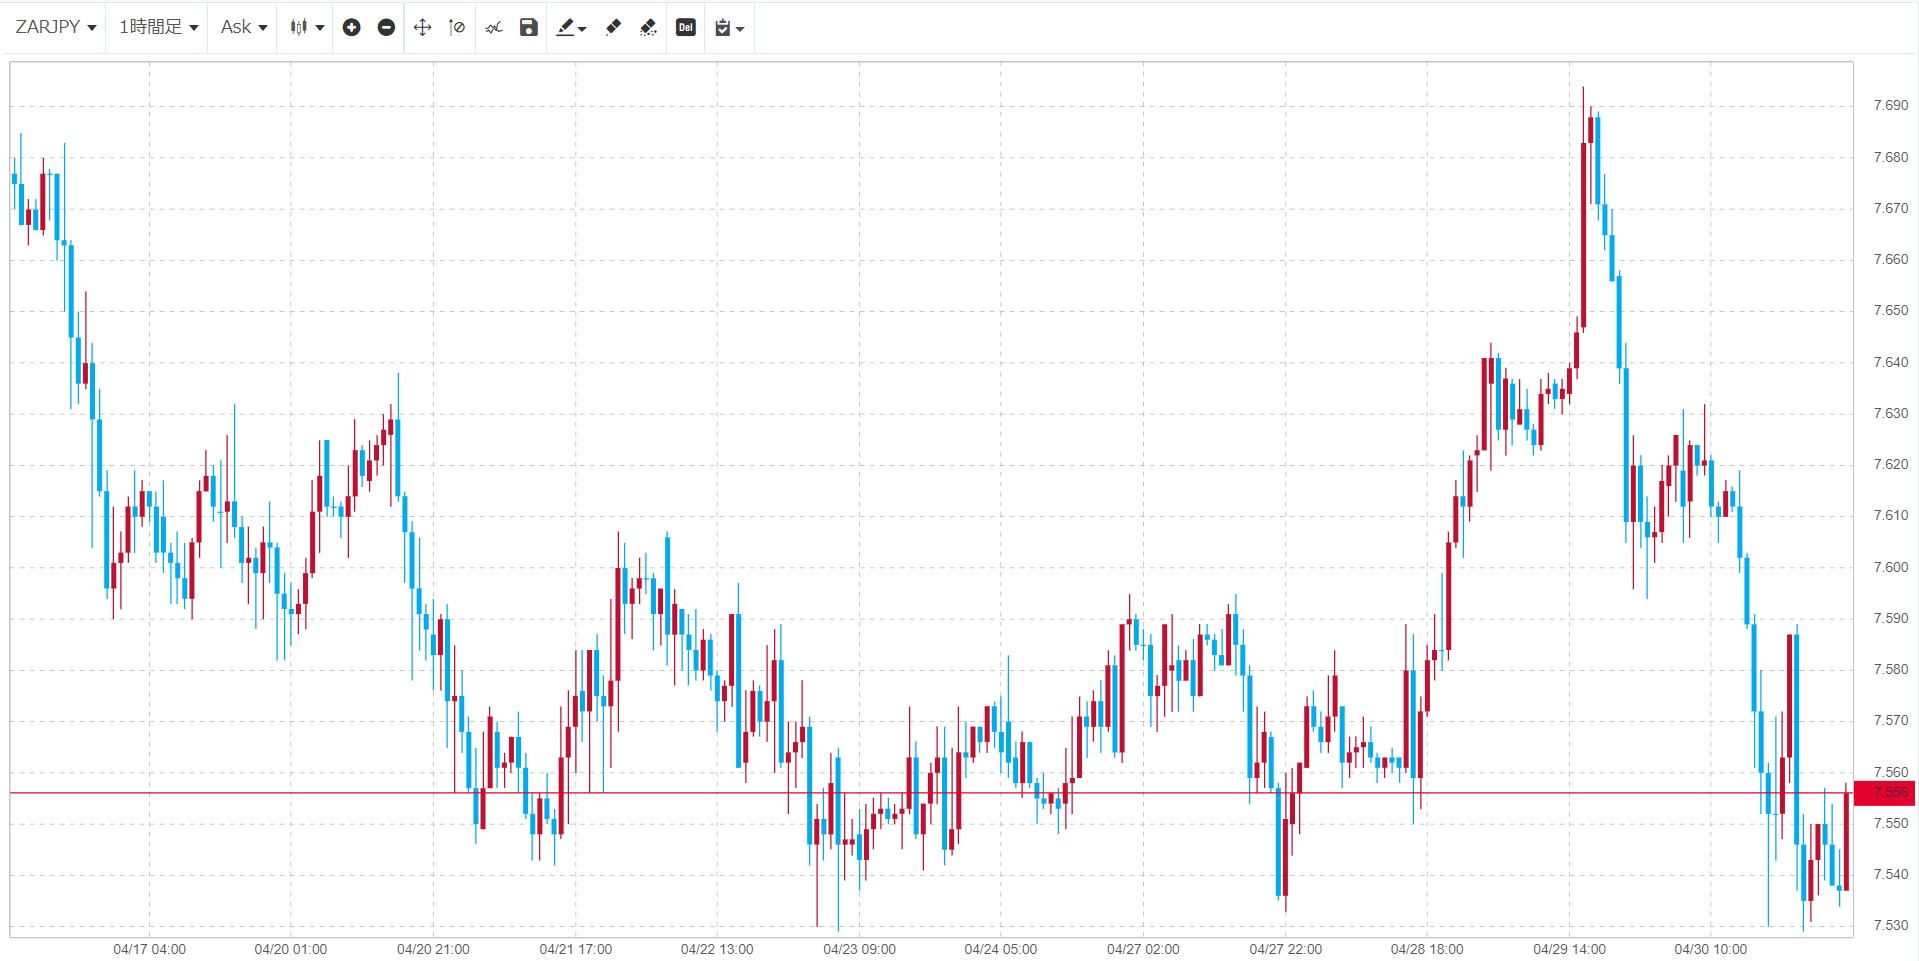Open the 1時間足 timeframe dropdown
This screenshot has width=1919, height=961.
point(159,27)
